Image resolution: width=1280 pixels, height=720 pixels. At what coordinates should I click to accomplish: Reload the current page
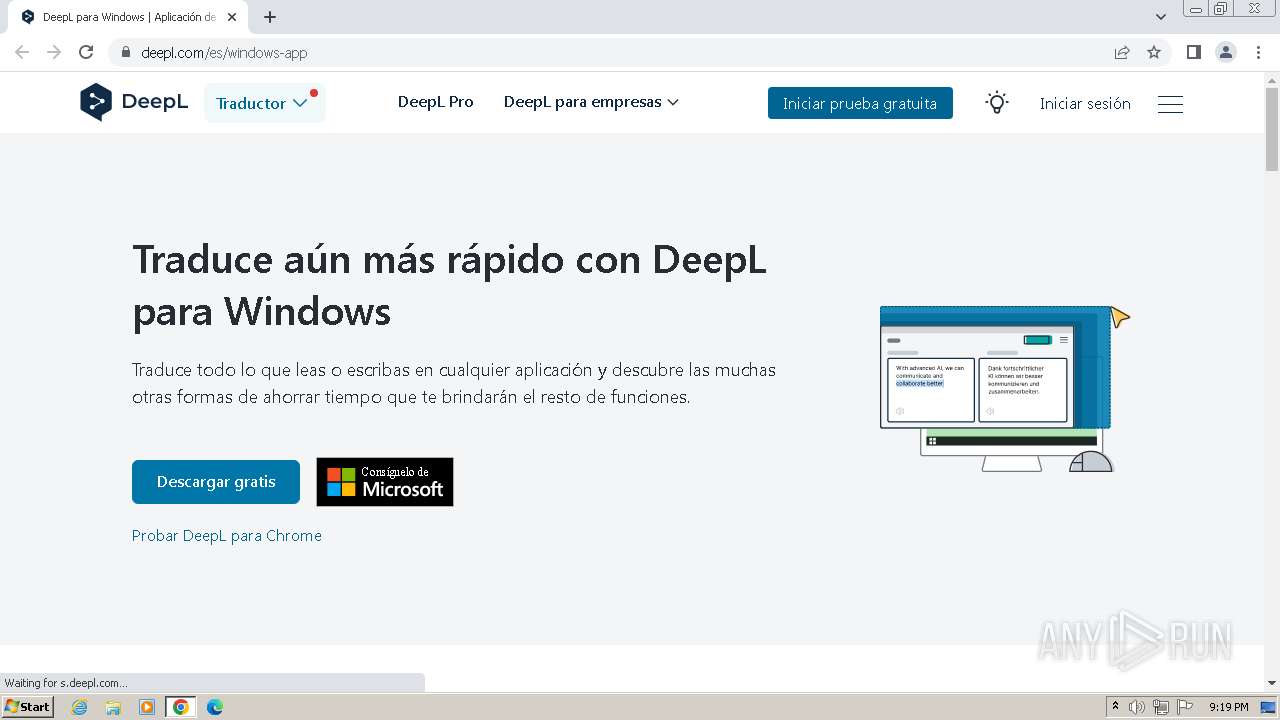coord(86,52)
